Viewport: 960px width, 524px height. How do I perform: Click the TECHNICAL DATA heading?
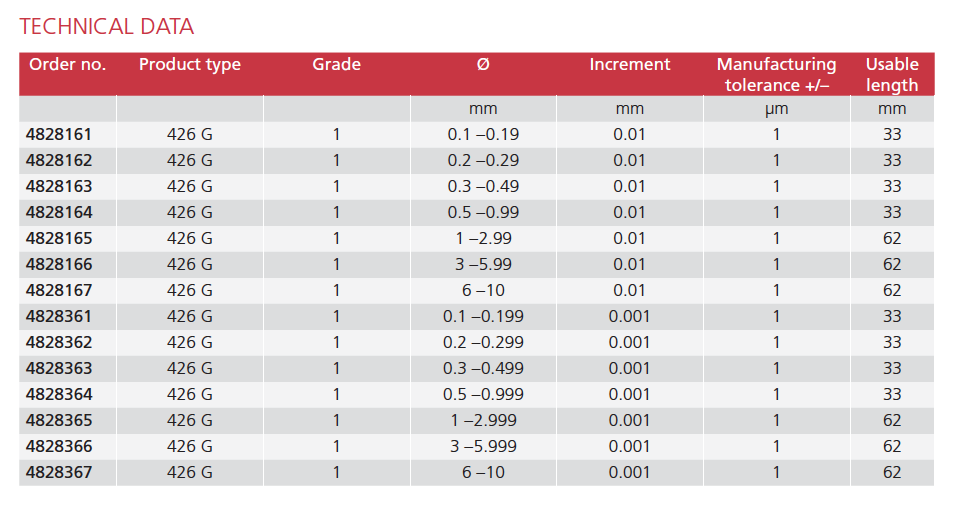pos(107,27)
